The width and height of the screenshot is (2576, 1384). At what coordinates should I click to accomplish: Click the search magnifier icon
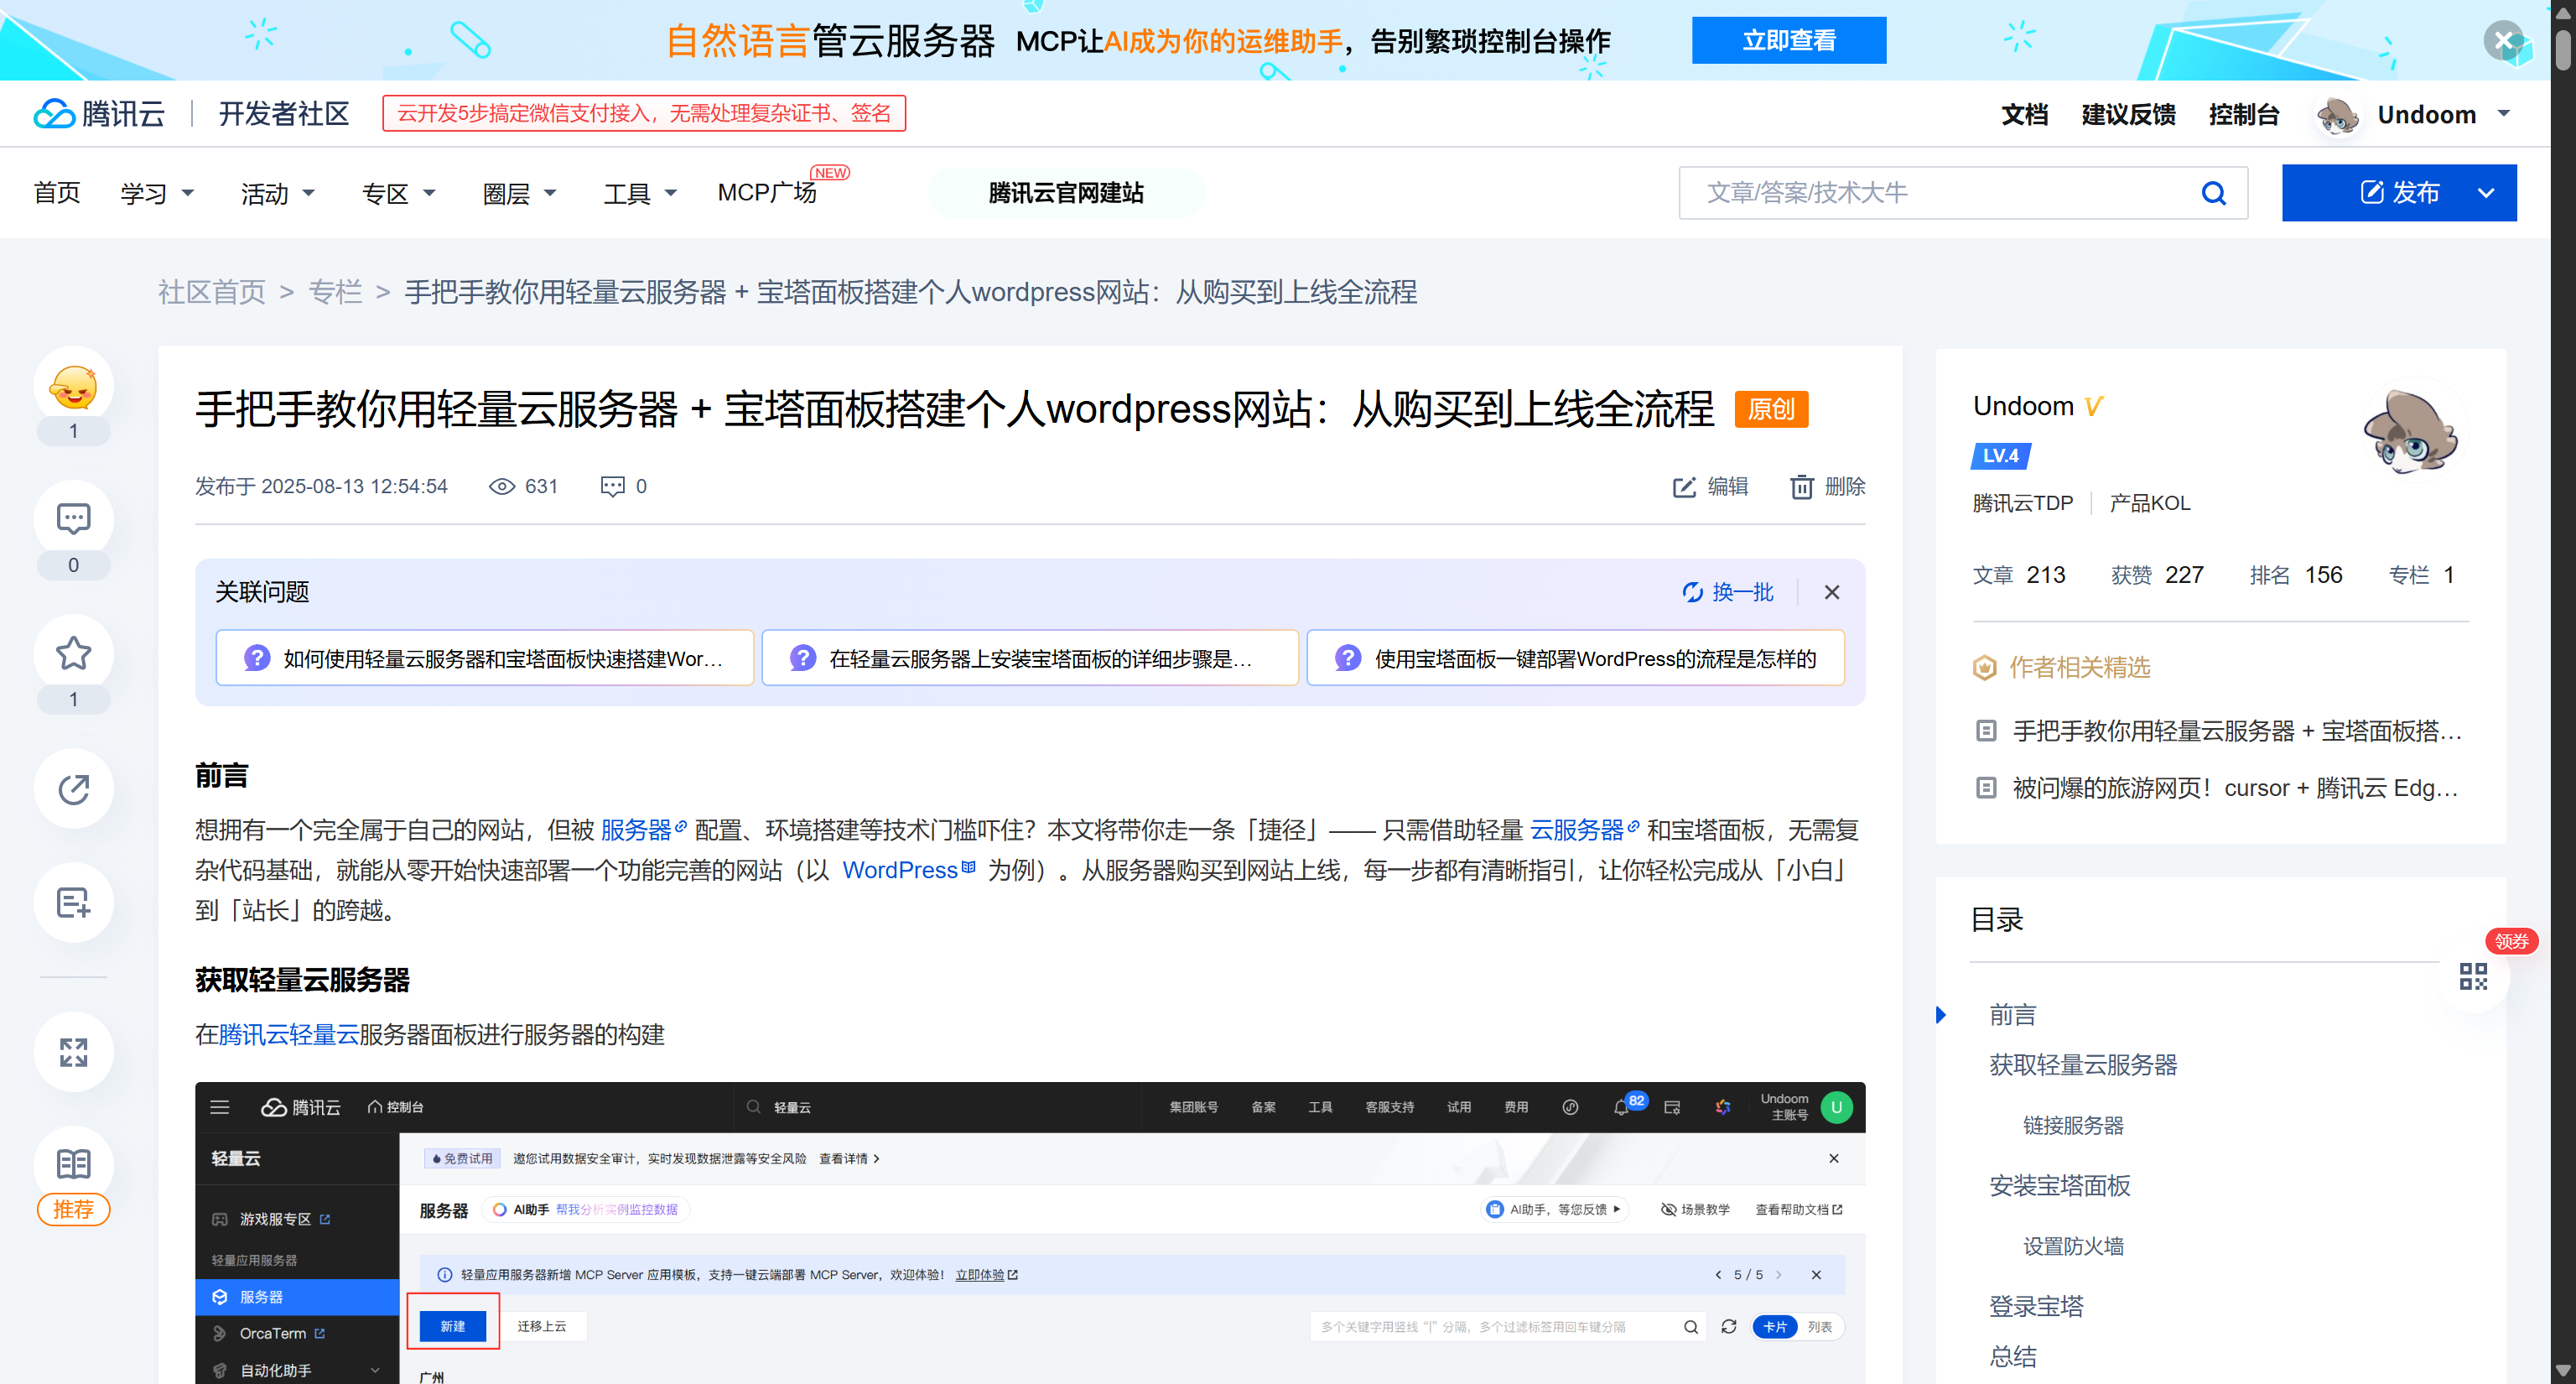point(2213,193)
